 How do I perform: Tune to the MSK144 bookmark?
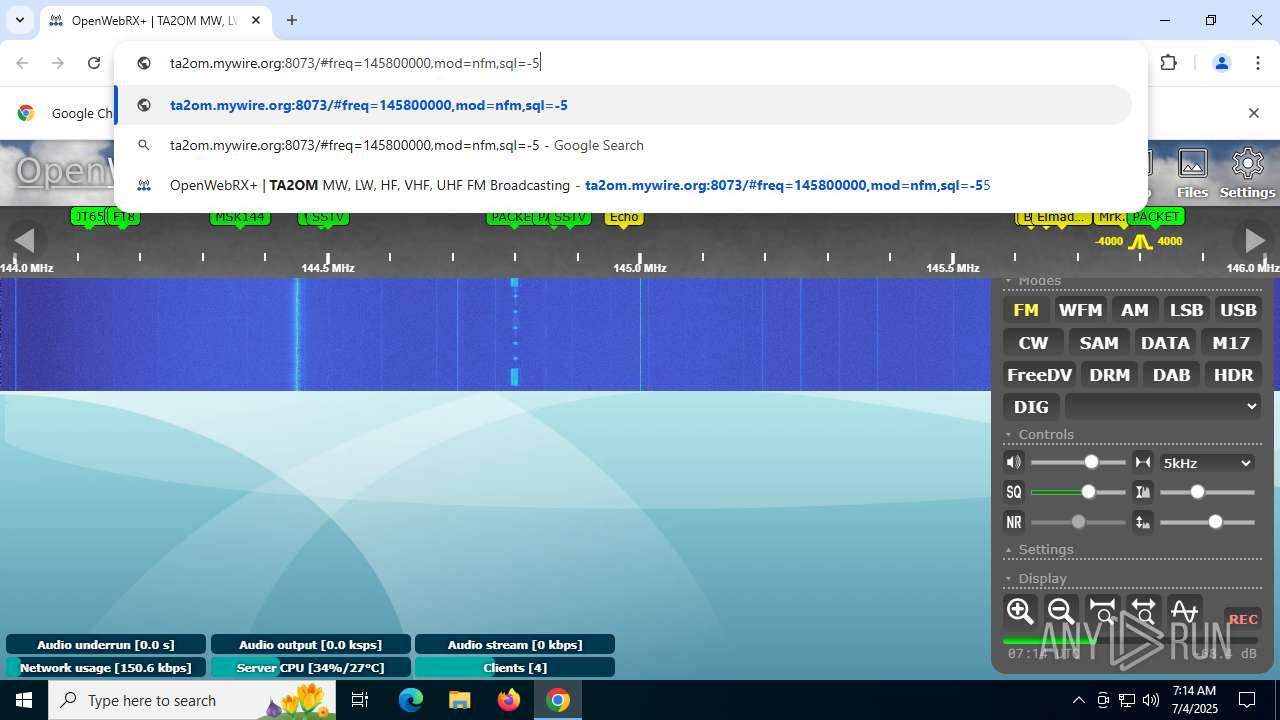(240, 216)
